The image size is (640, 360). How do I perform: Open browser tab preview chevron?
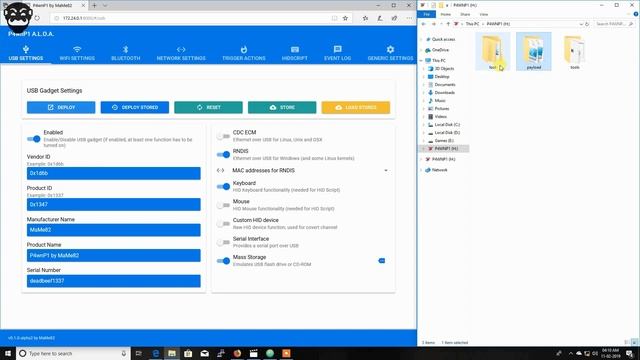tap(105, 5)
